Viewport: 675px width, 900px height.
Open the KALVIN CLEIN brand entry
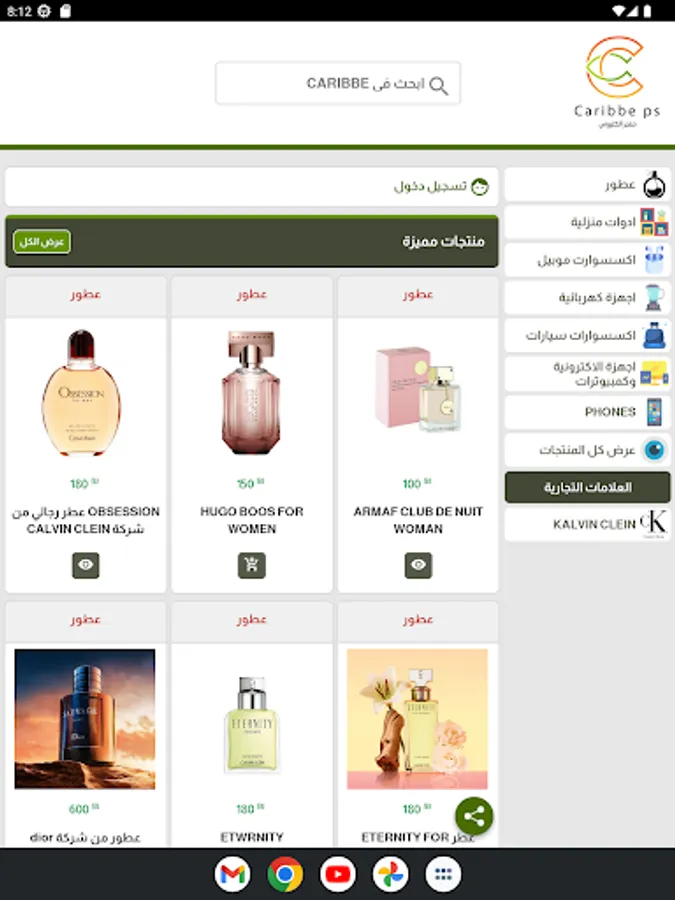[x=587, y=524]
